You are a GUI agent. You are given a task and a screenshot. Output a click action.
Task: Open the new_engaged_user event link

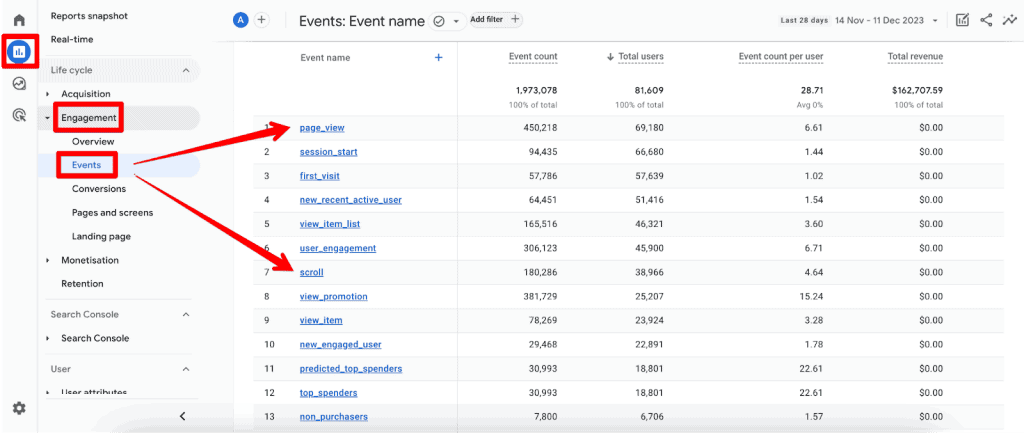coord(340,344)
